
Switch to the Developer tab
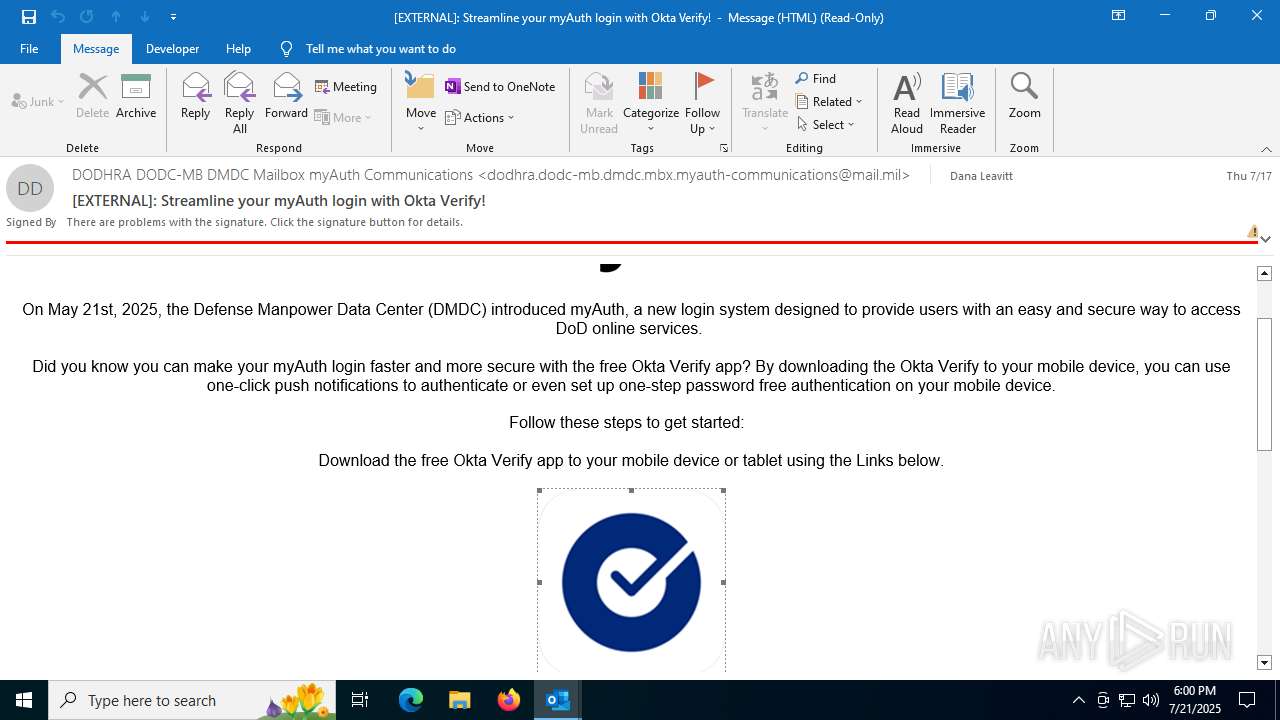point(172,49)
